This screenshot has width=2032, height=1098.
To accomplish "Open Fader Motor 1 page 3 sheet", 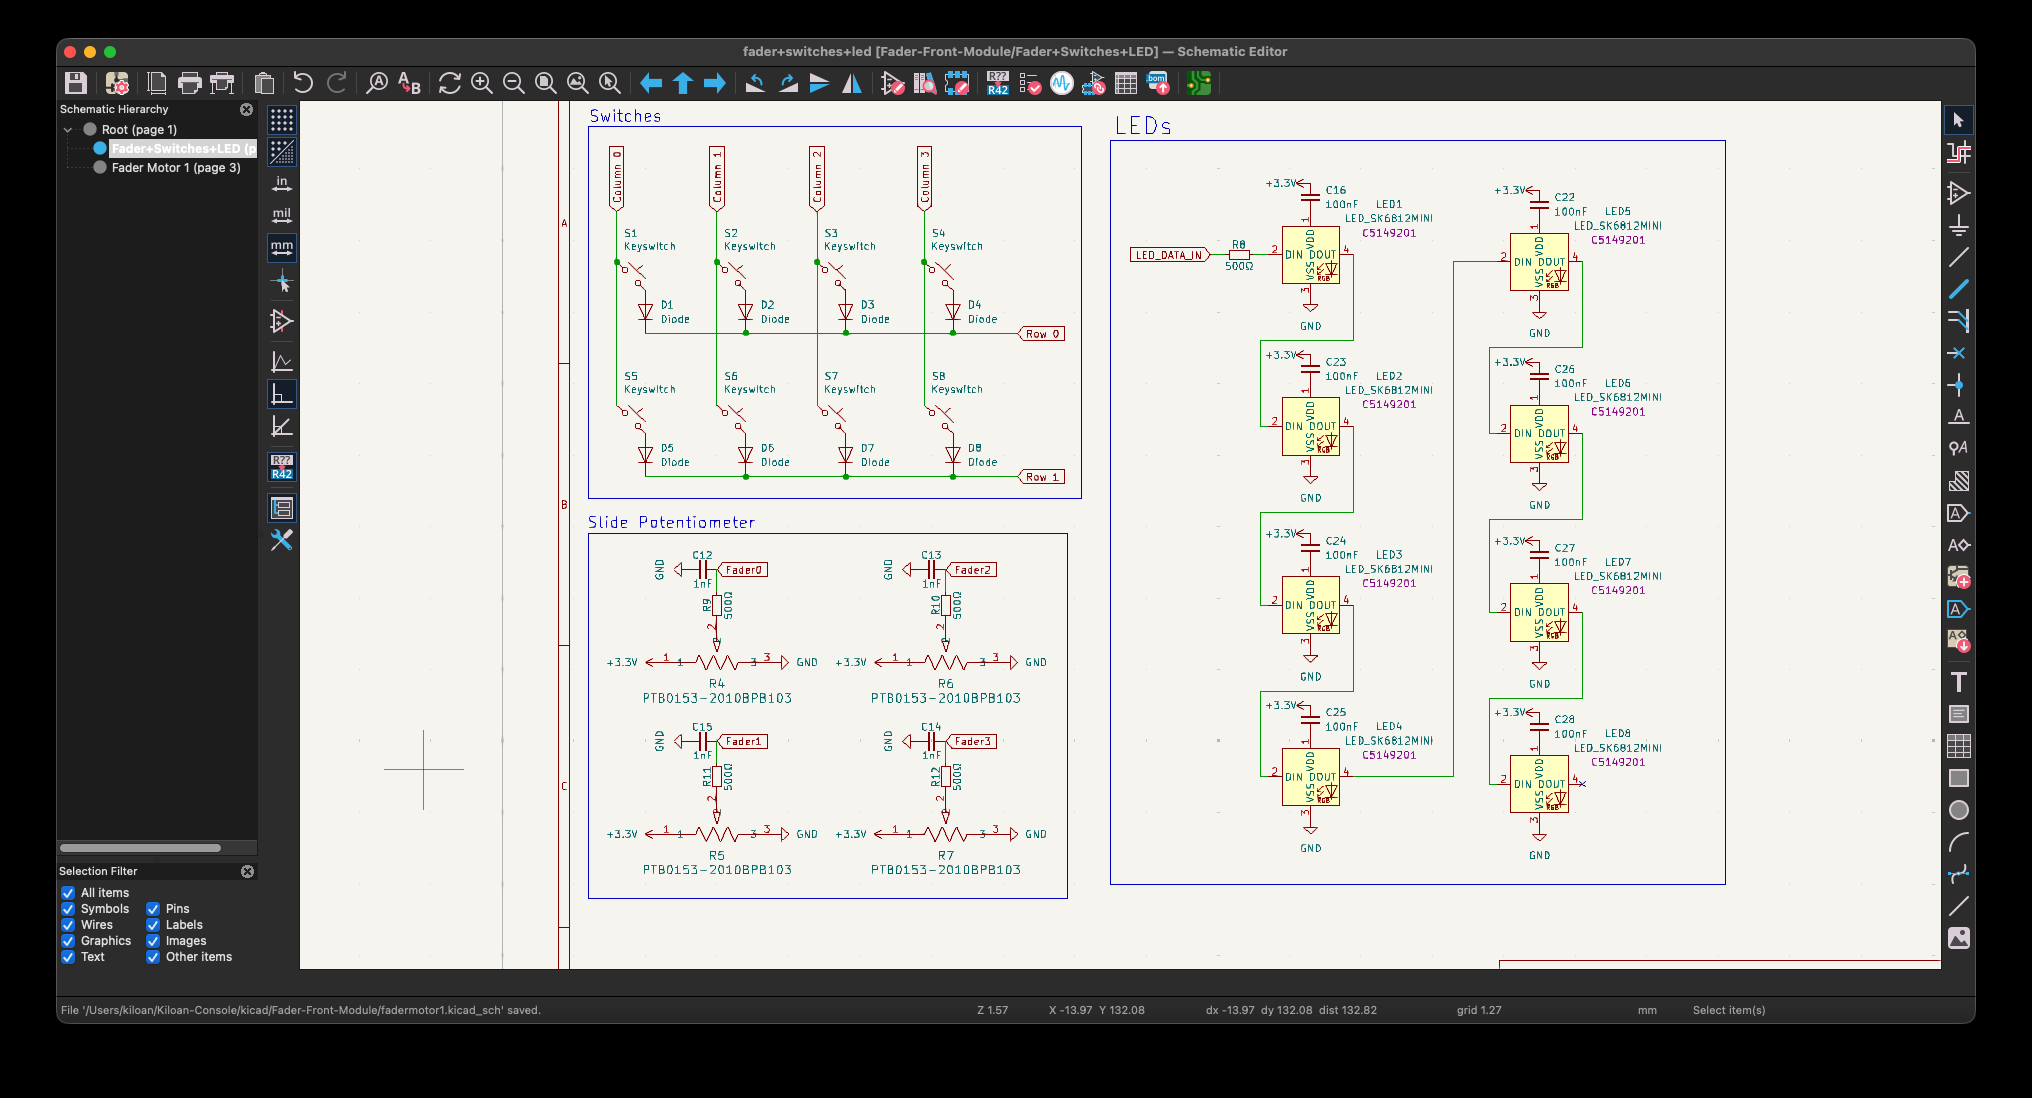I will 175,168.
